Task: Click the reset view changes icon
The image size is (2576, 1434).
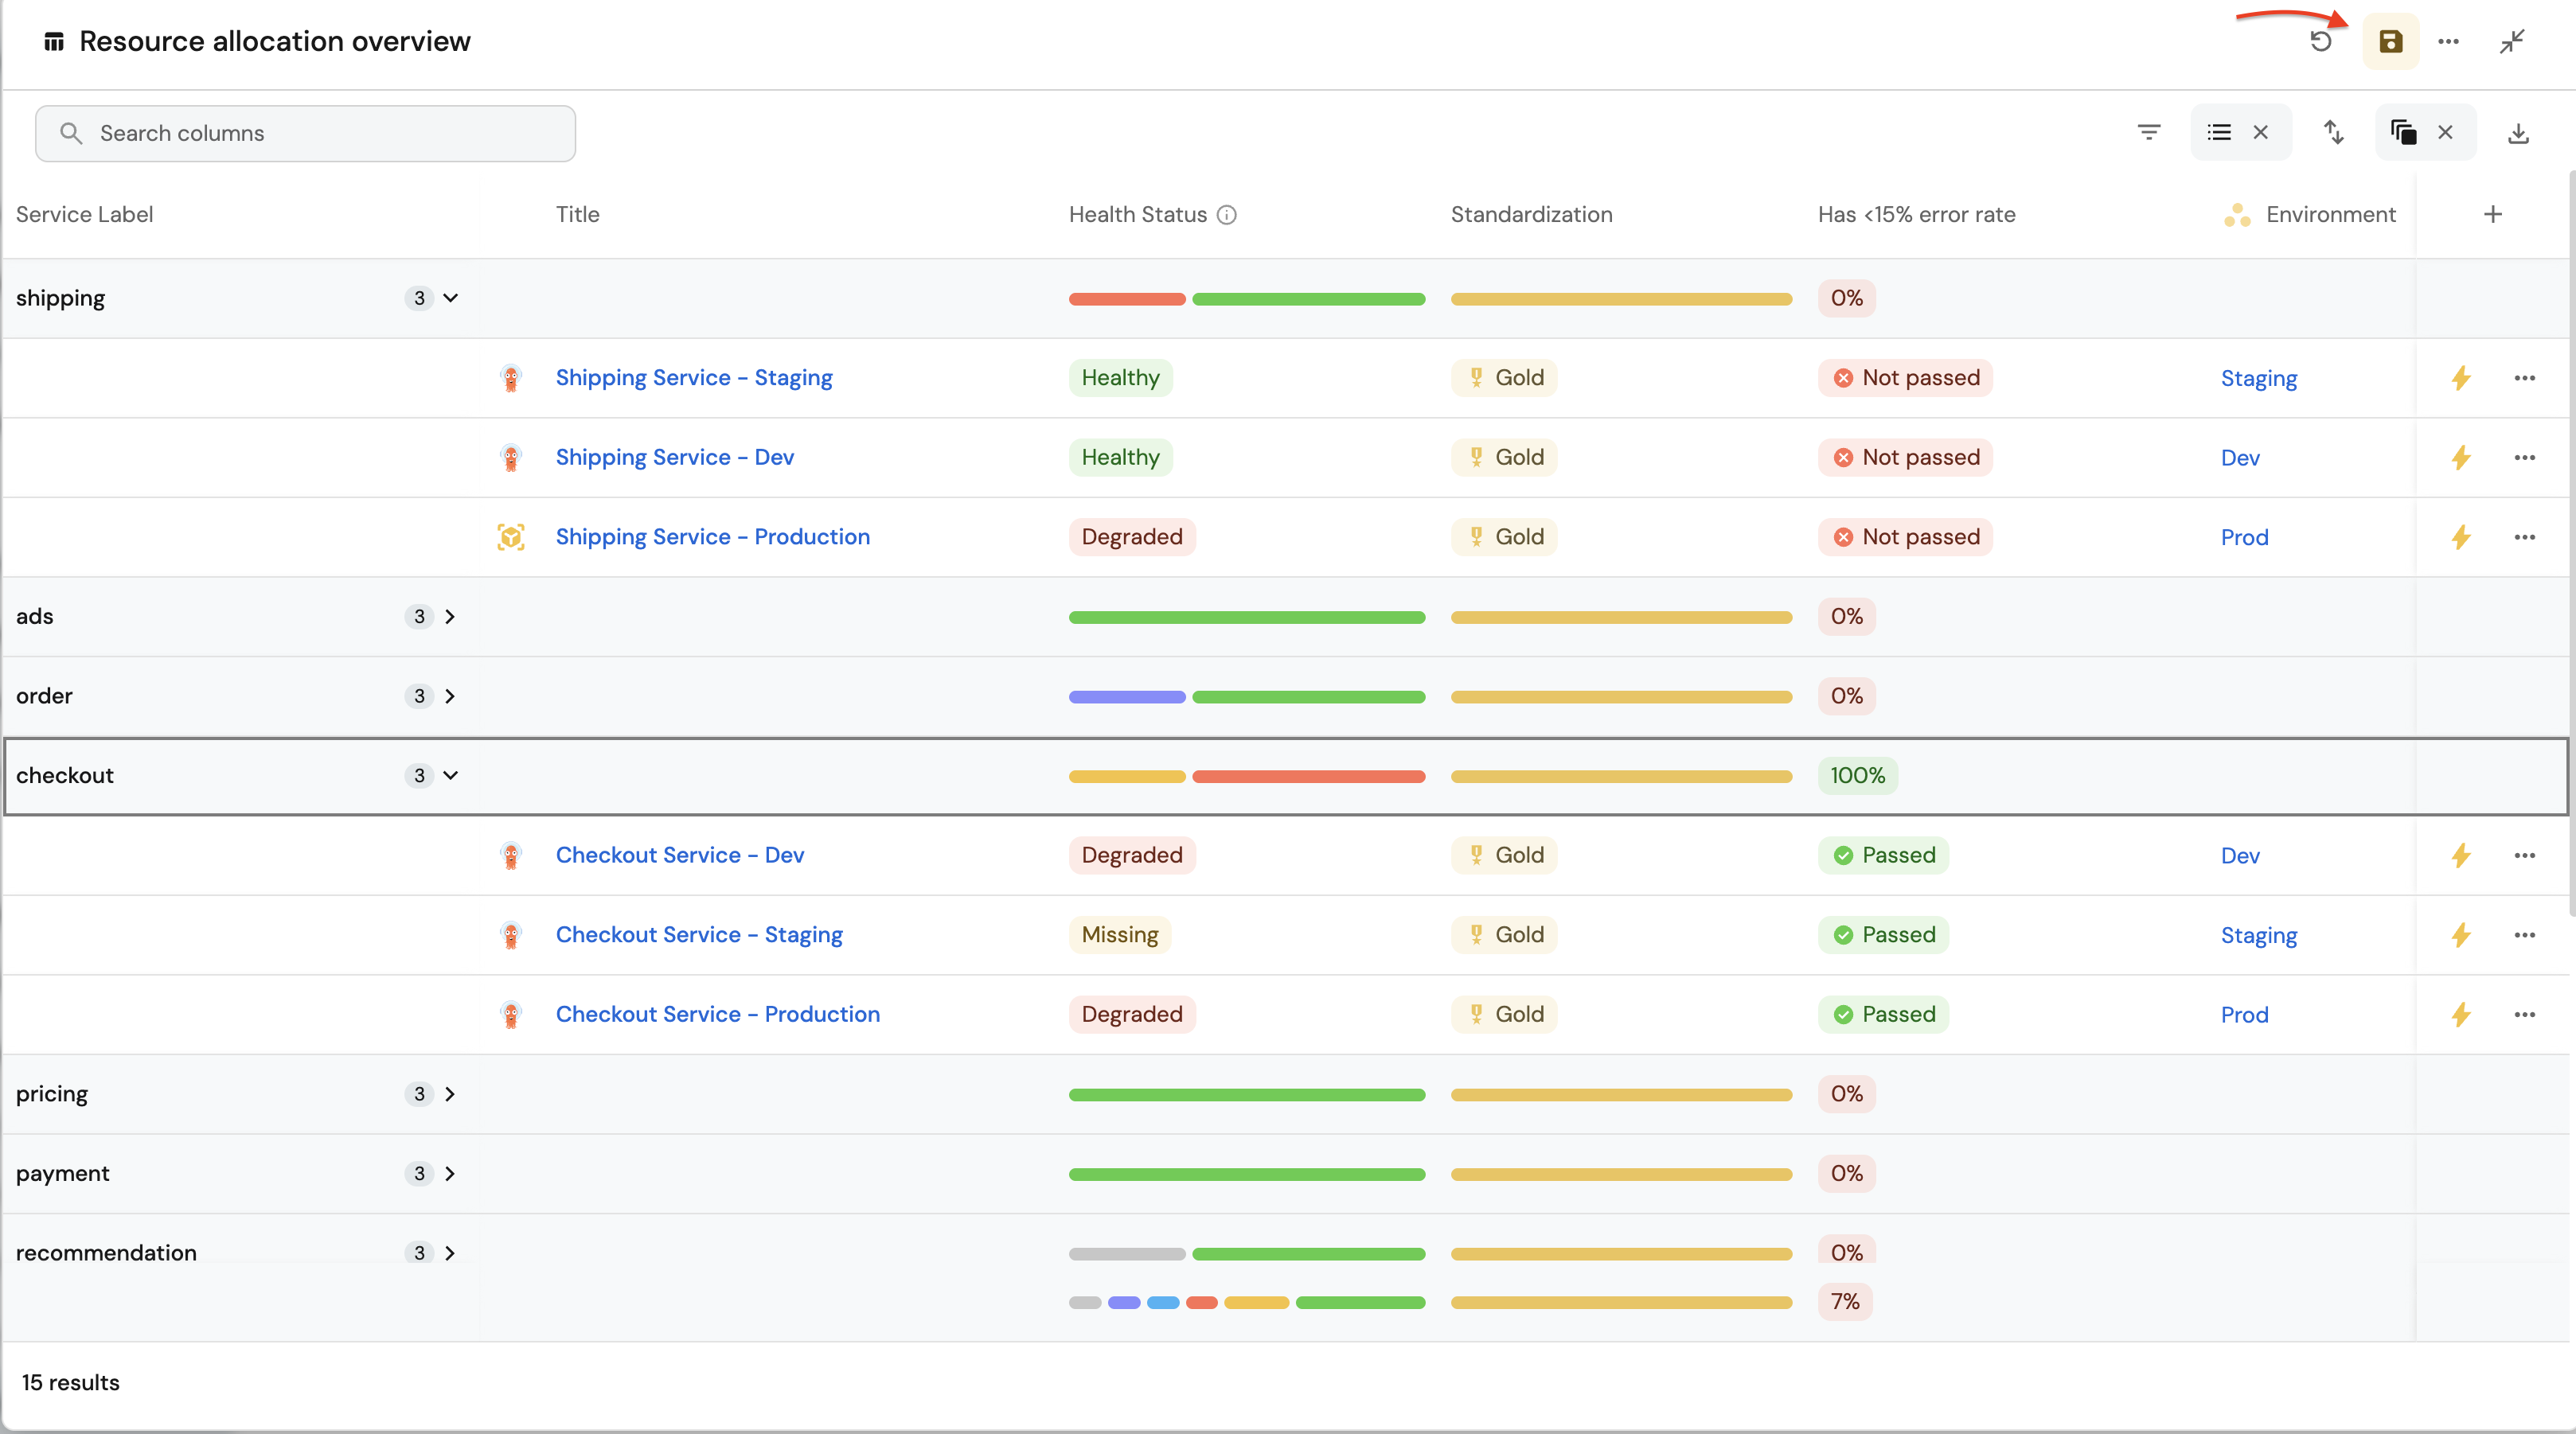Action: point(2320,41)
